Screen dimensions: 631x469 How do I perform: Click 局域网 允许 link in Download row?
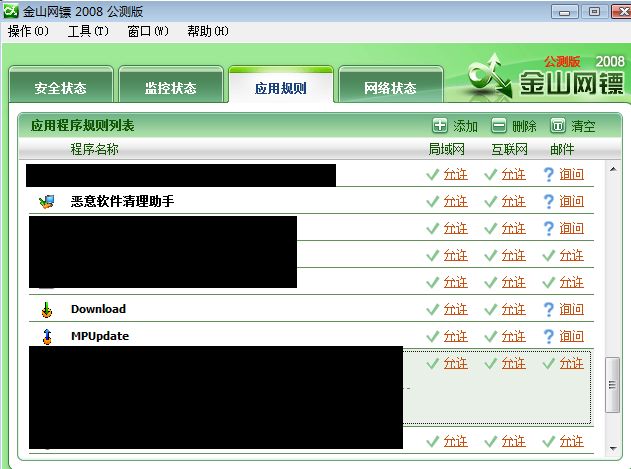pos(456,309)
